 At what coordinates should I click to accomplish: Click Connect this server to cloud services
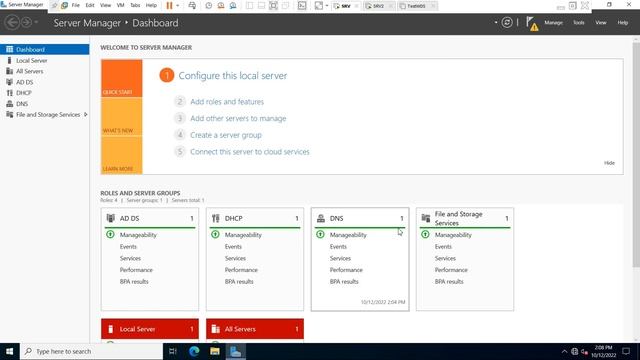[x=250, y=152]
